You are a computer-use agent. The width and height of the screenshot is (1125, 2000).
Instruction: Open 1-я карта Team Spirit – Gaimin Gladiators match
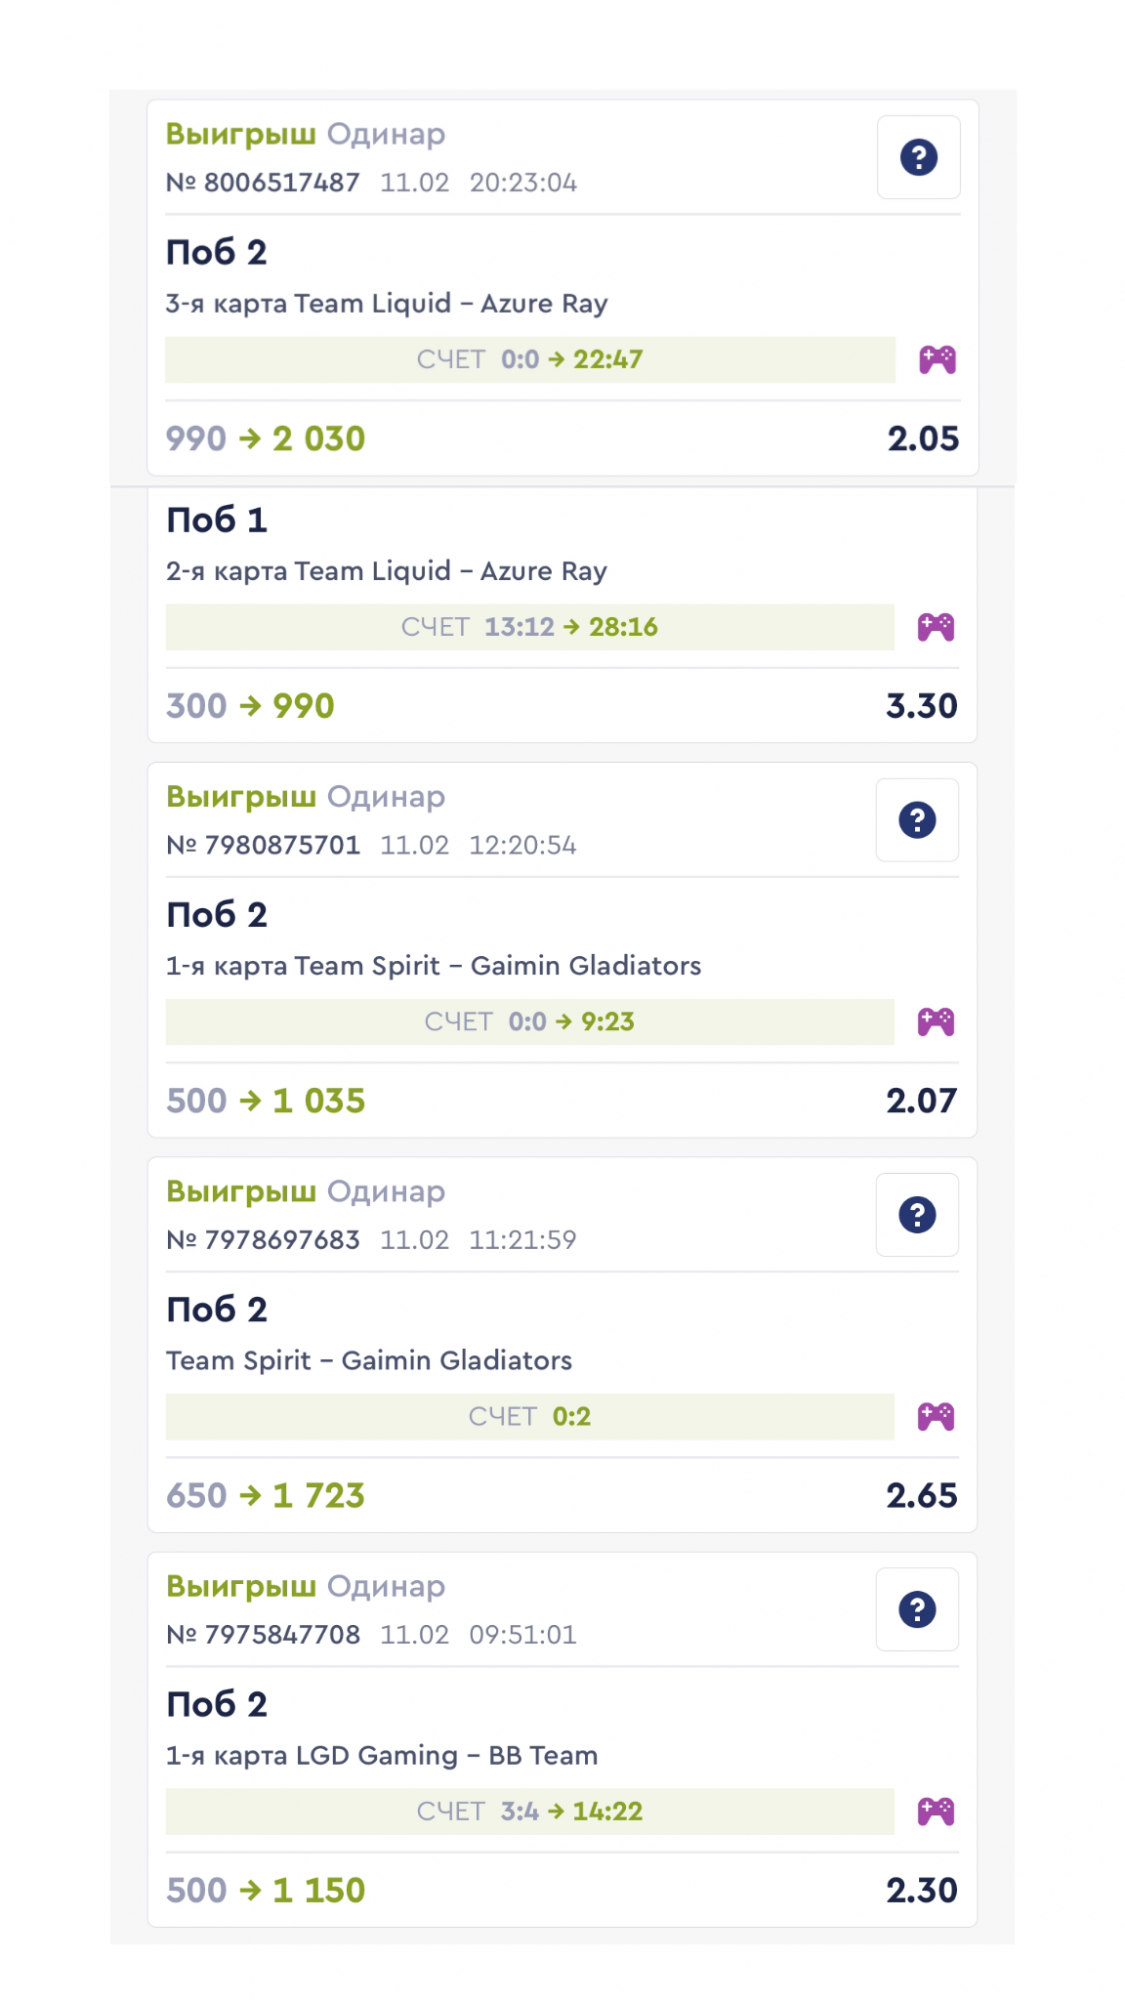coord(433,966)
